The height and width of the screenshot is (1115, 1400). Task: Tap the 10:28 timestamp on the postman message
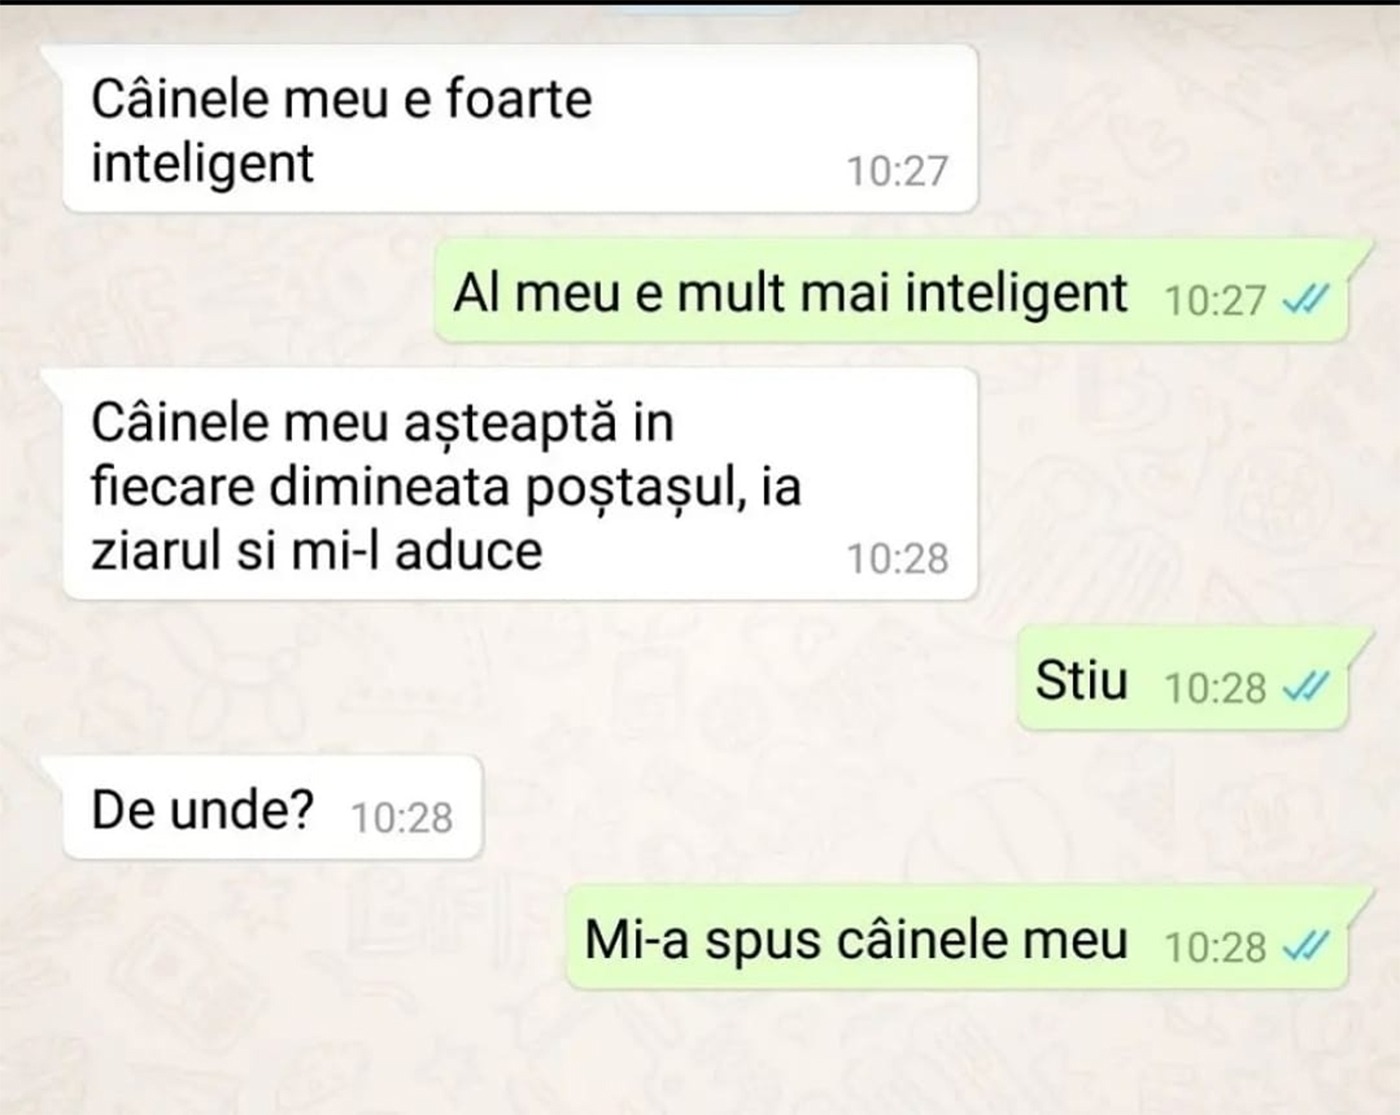[x=897, y=559]
